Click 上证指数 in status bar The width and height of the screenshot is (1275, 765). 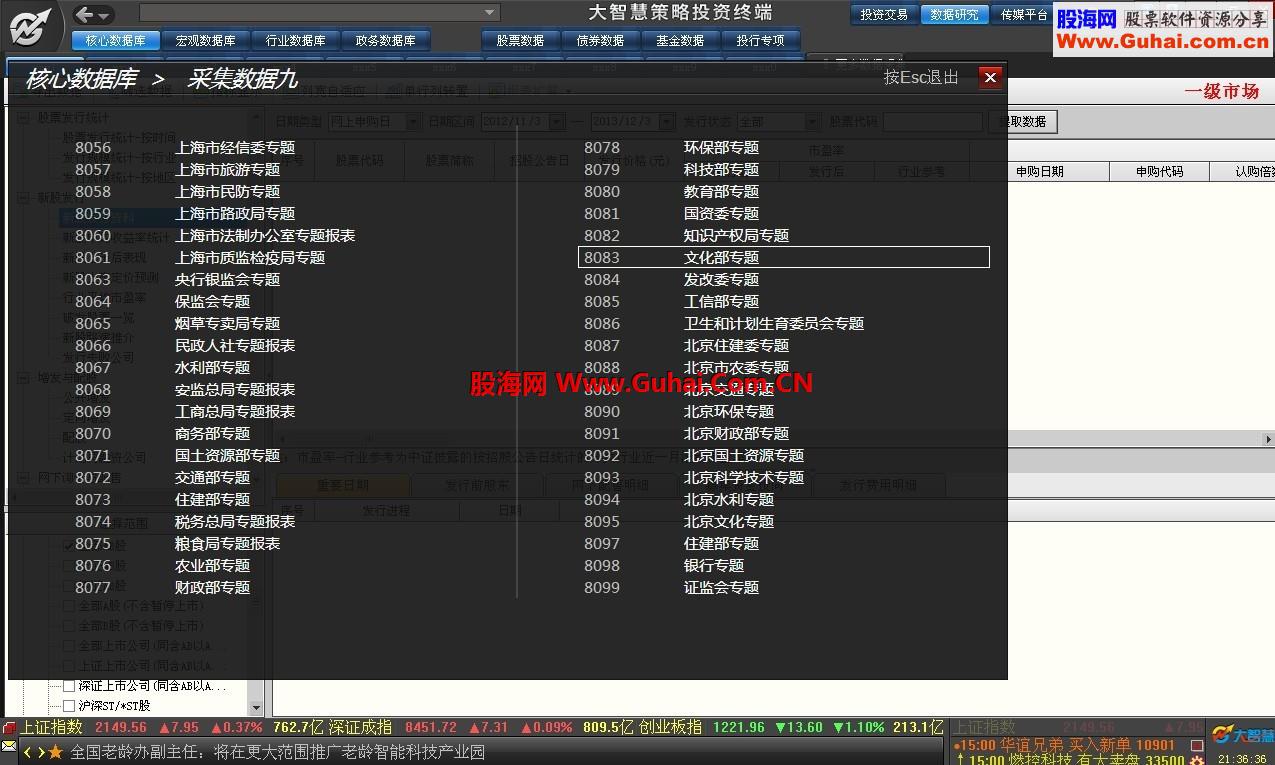(51, 727)
